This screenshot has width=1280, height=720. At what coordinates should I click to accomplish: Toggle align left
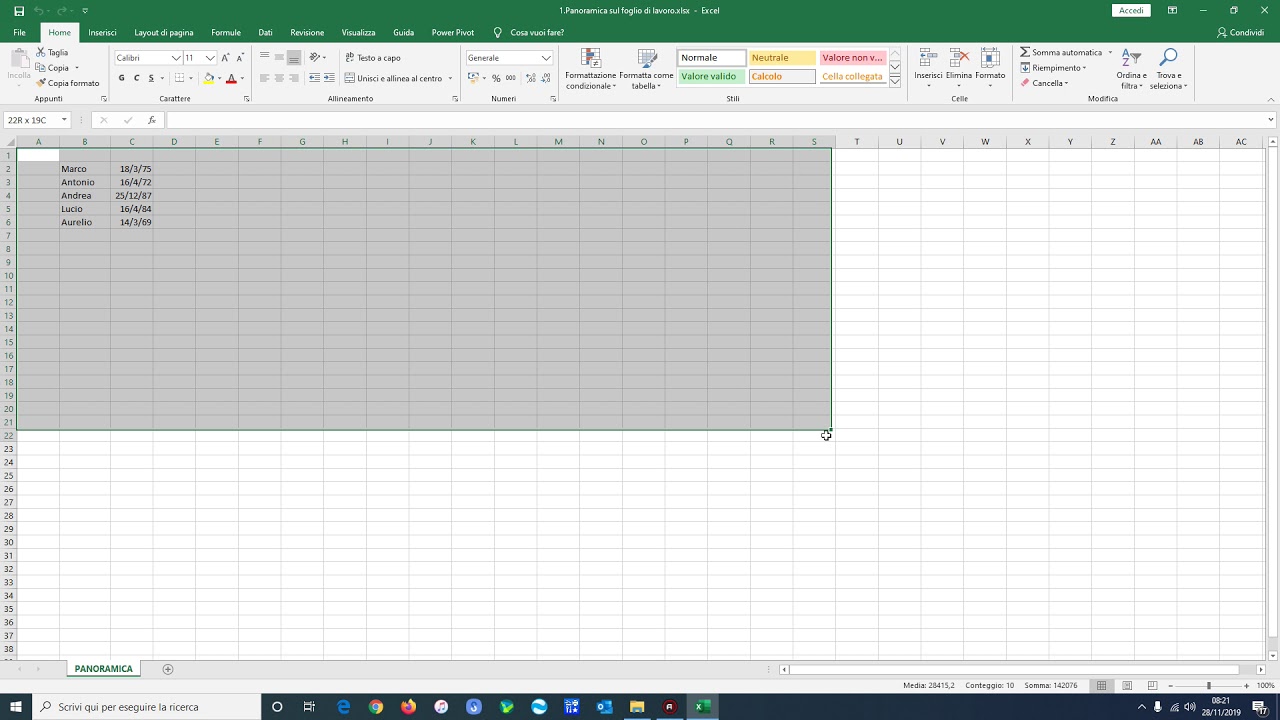[264, 78]
